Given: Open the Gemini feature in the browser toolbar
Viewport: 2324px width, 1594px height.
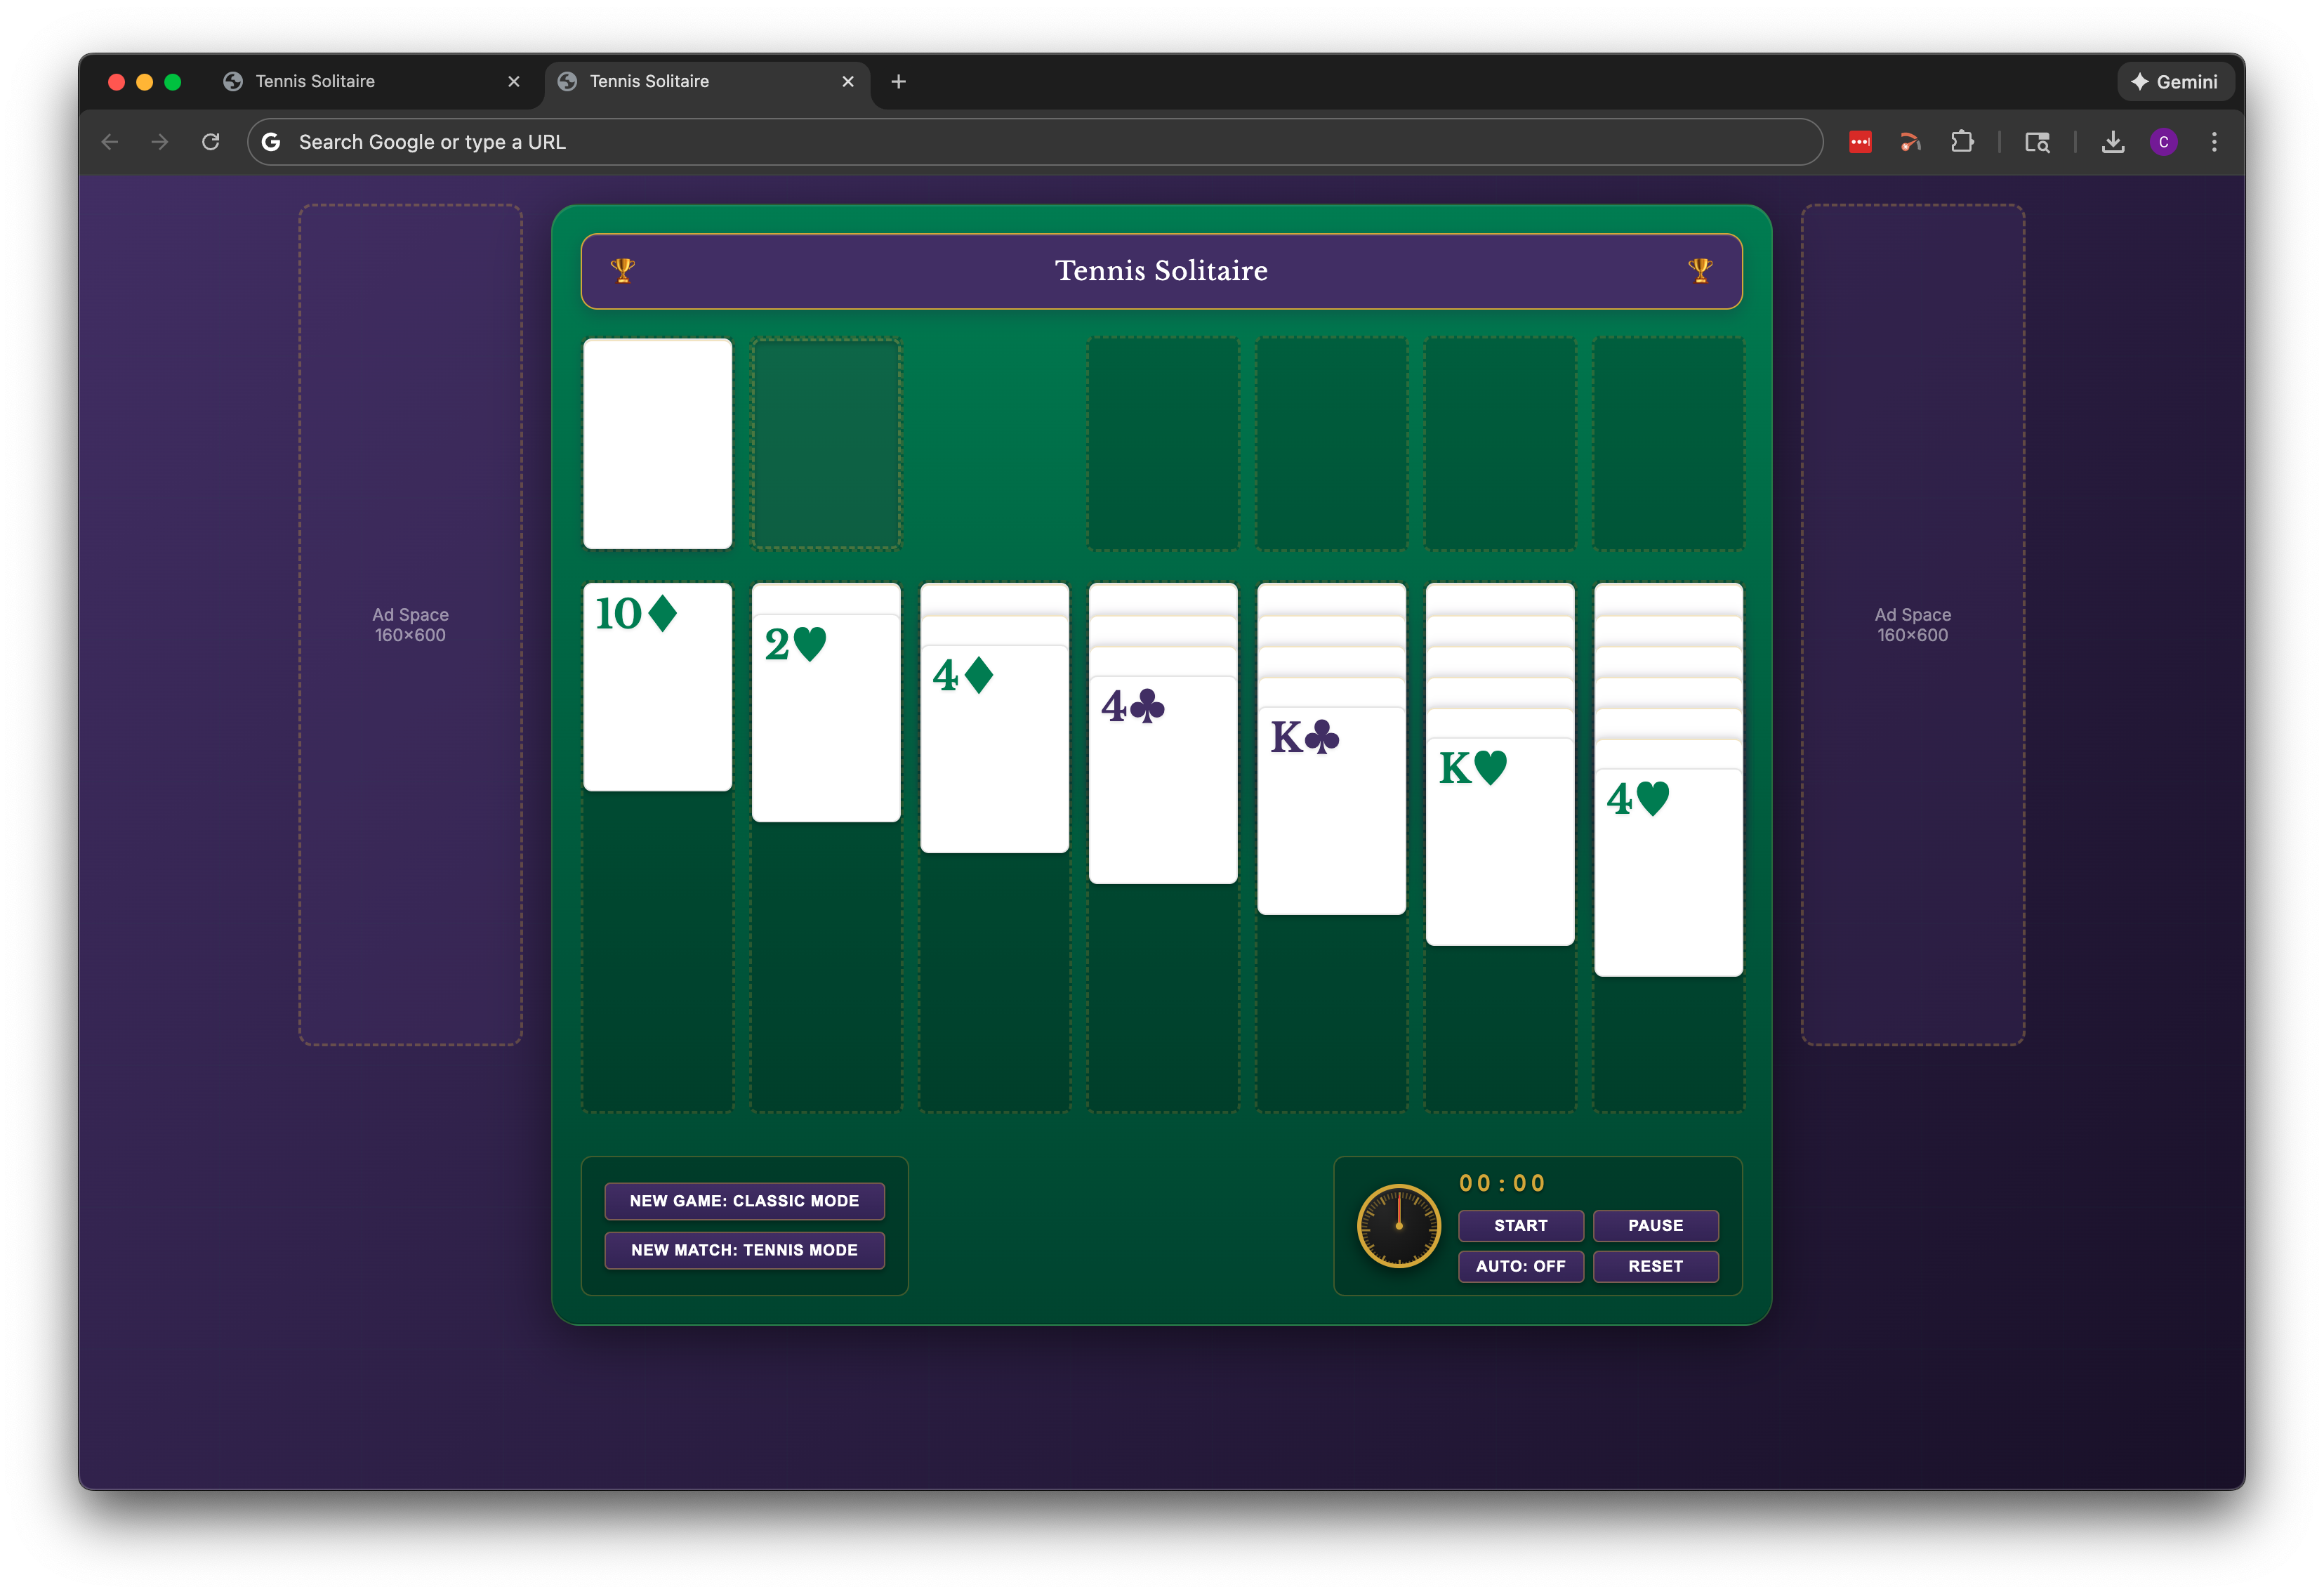Looking at the screenshot, I should tap(2175, 81).
